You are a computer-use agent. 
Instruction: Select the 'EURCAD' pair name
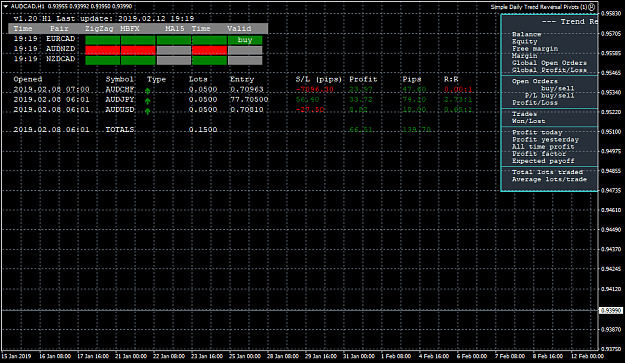tap(61, 39)
